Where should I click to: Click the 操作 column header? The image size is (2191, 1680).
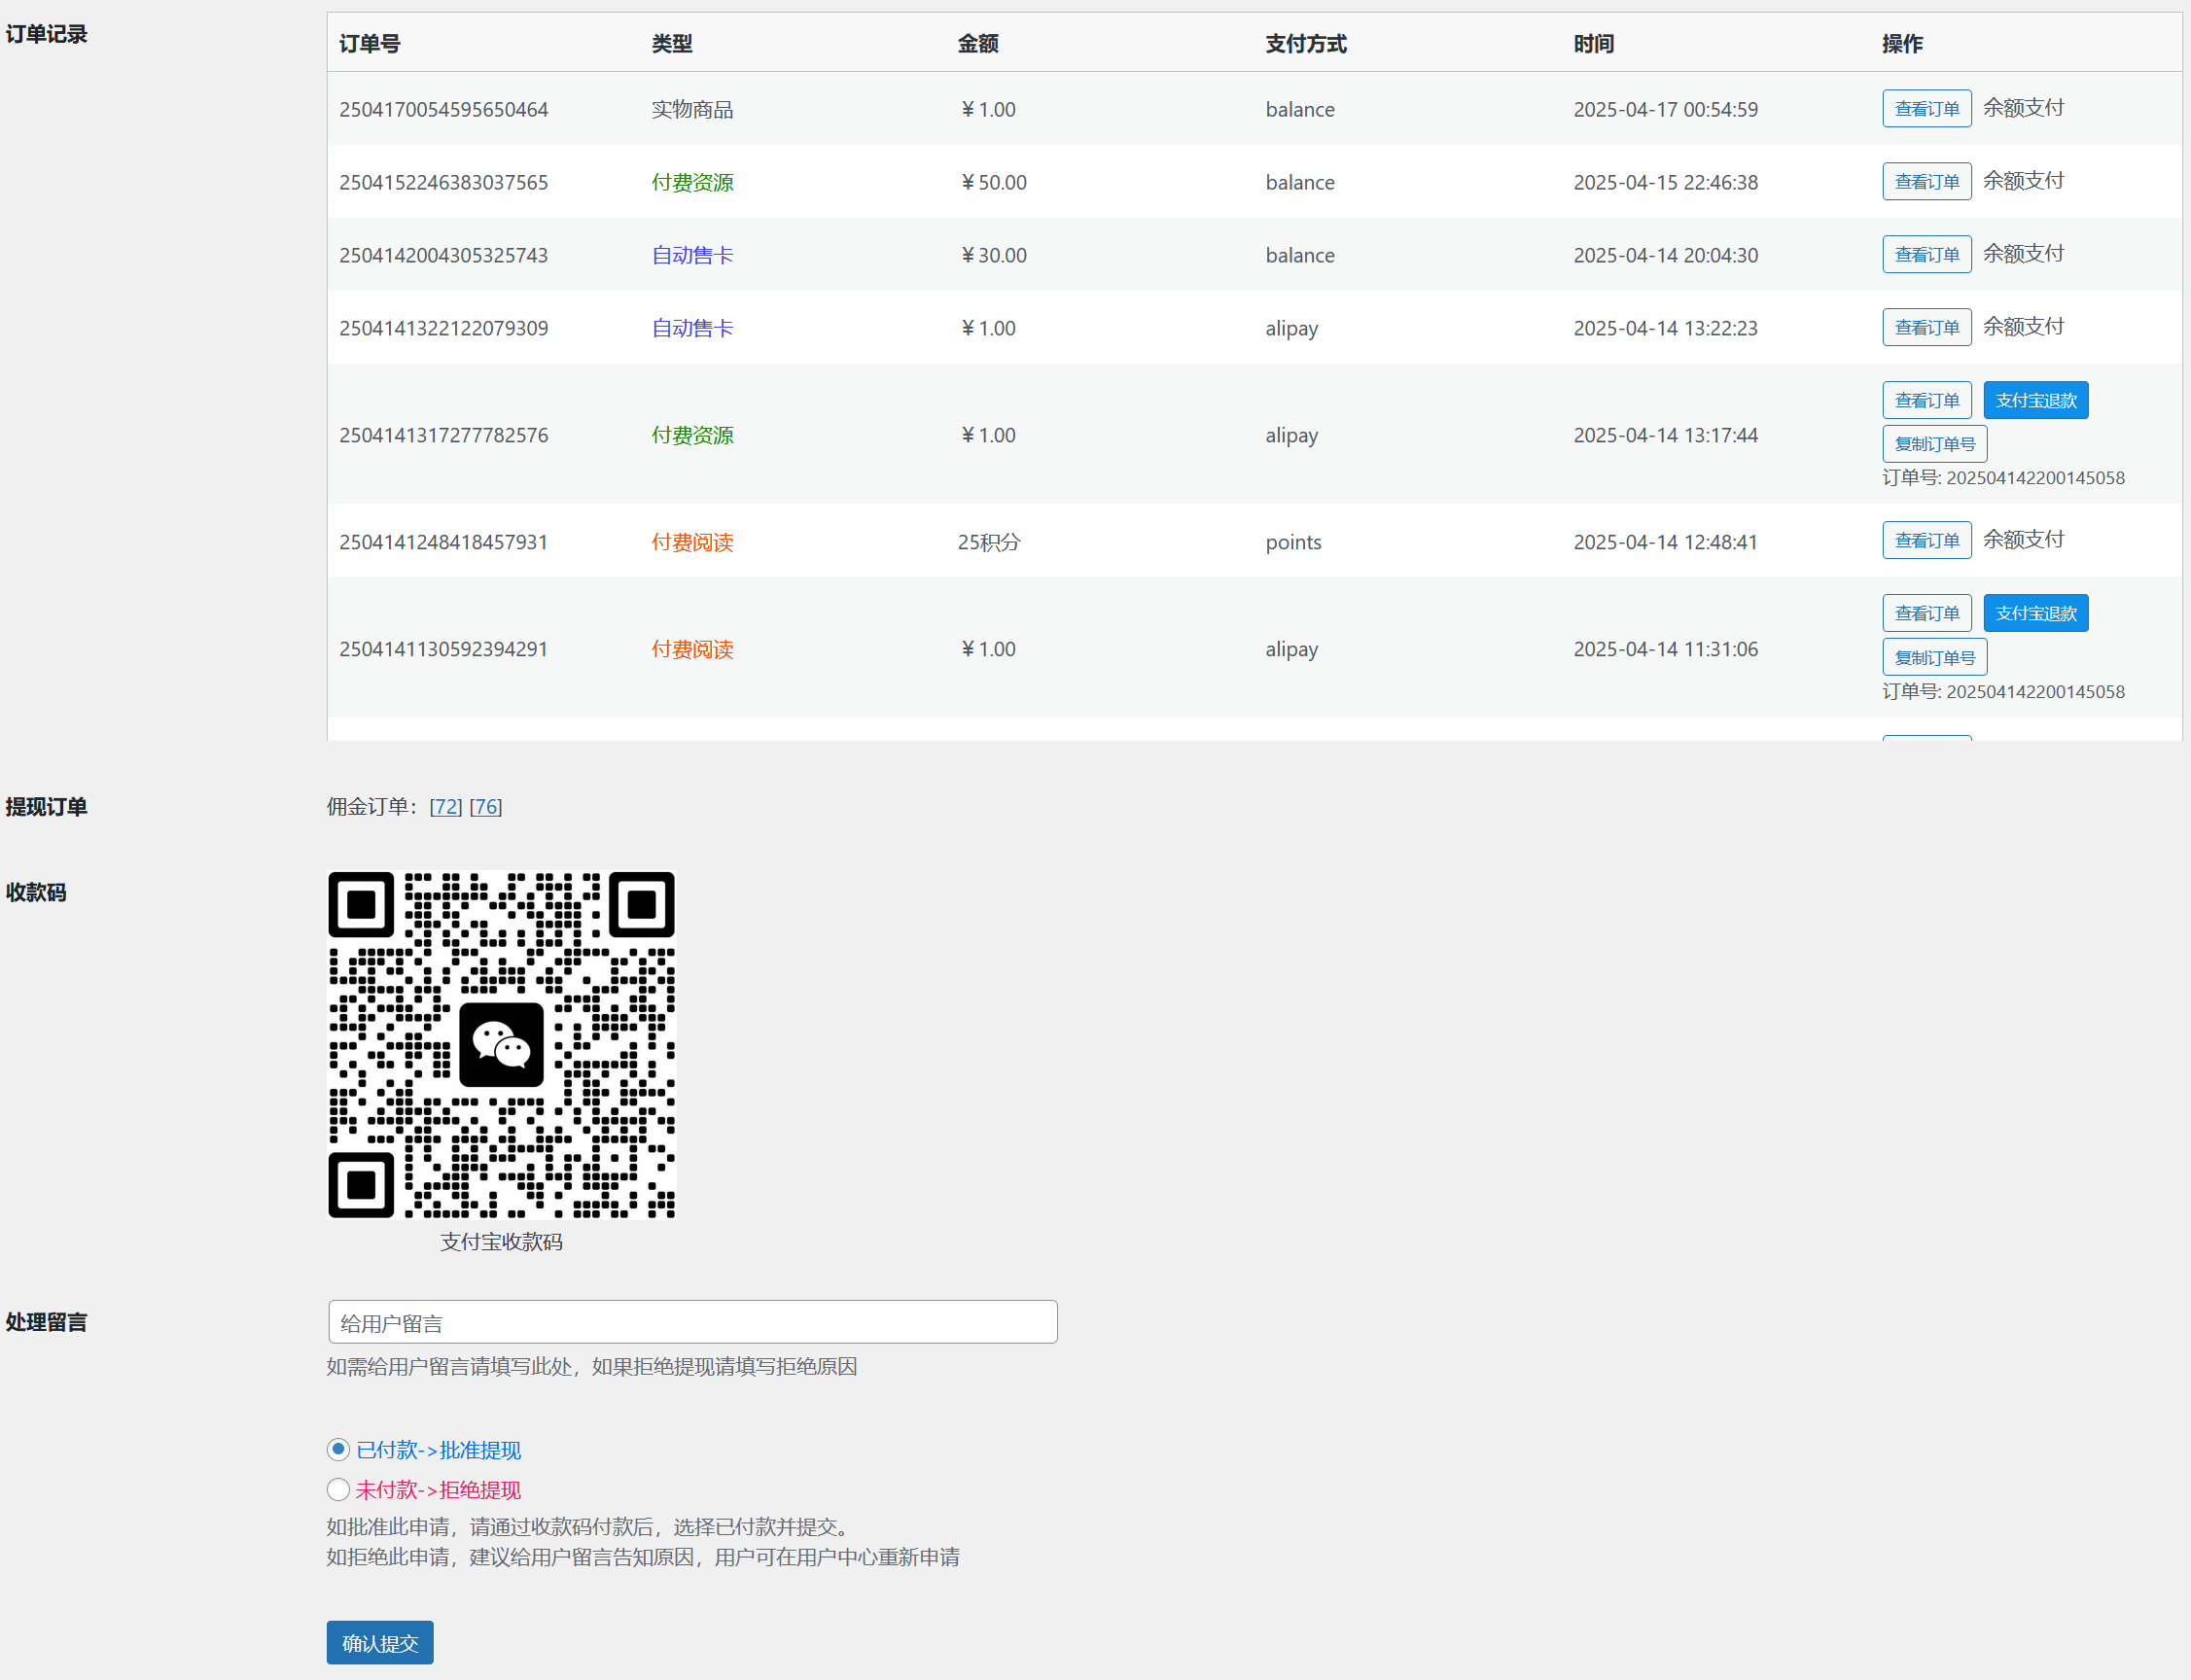click(x=1902, y=43)
